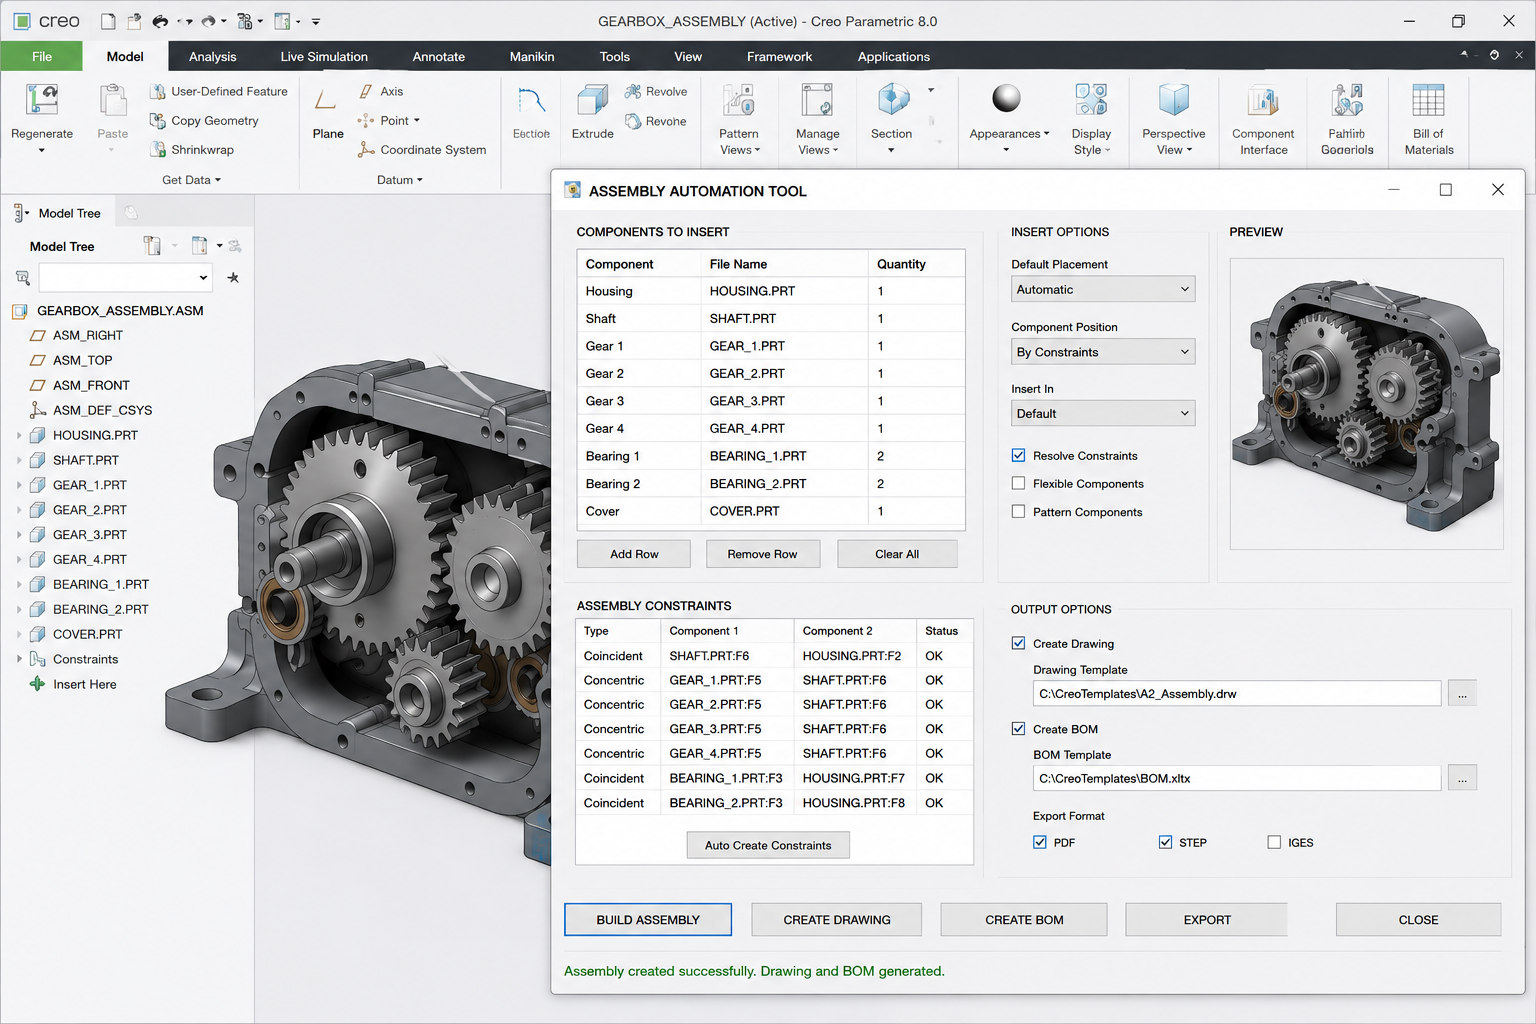1536x1024 pixels.
Task: Open the File menu tab
Action: [41, 56]
